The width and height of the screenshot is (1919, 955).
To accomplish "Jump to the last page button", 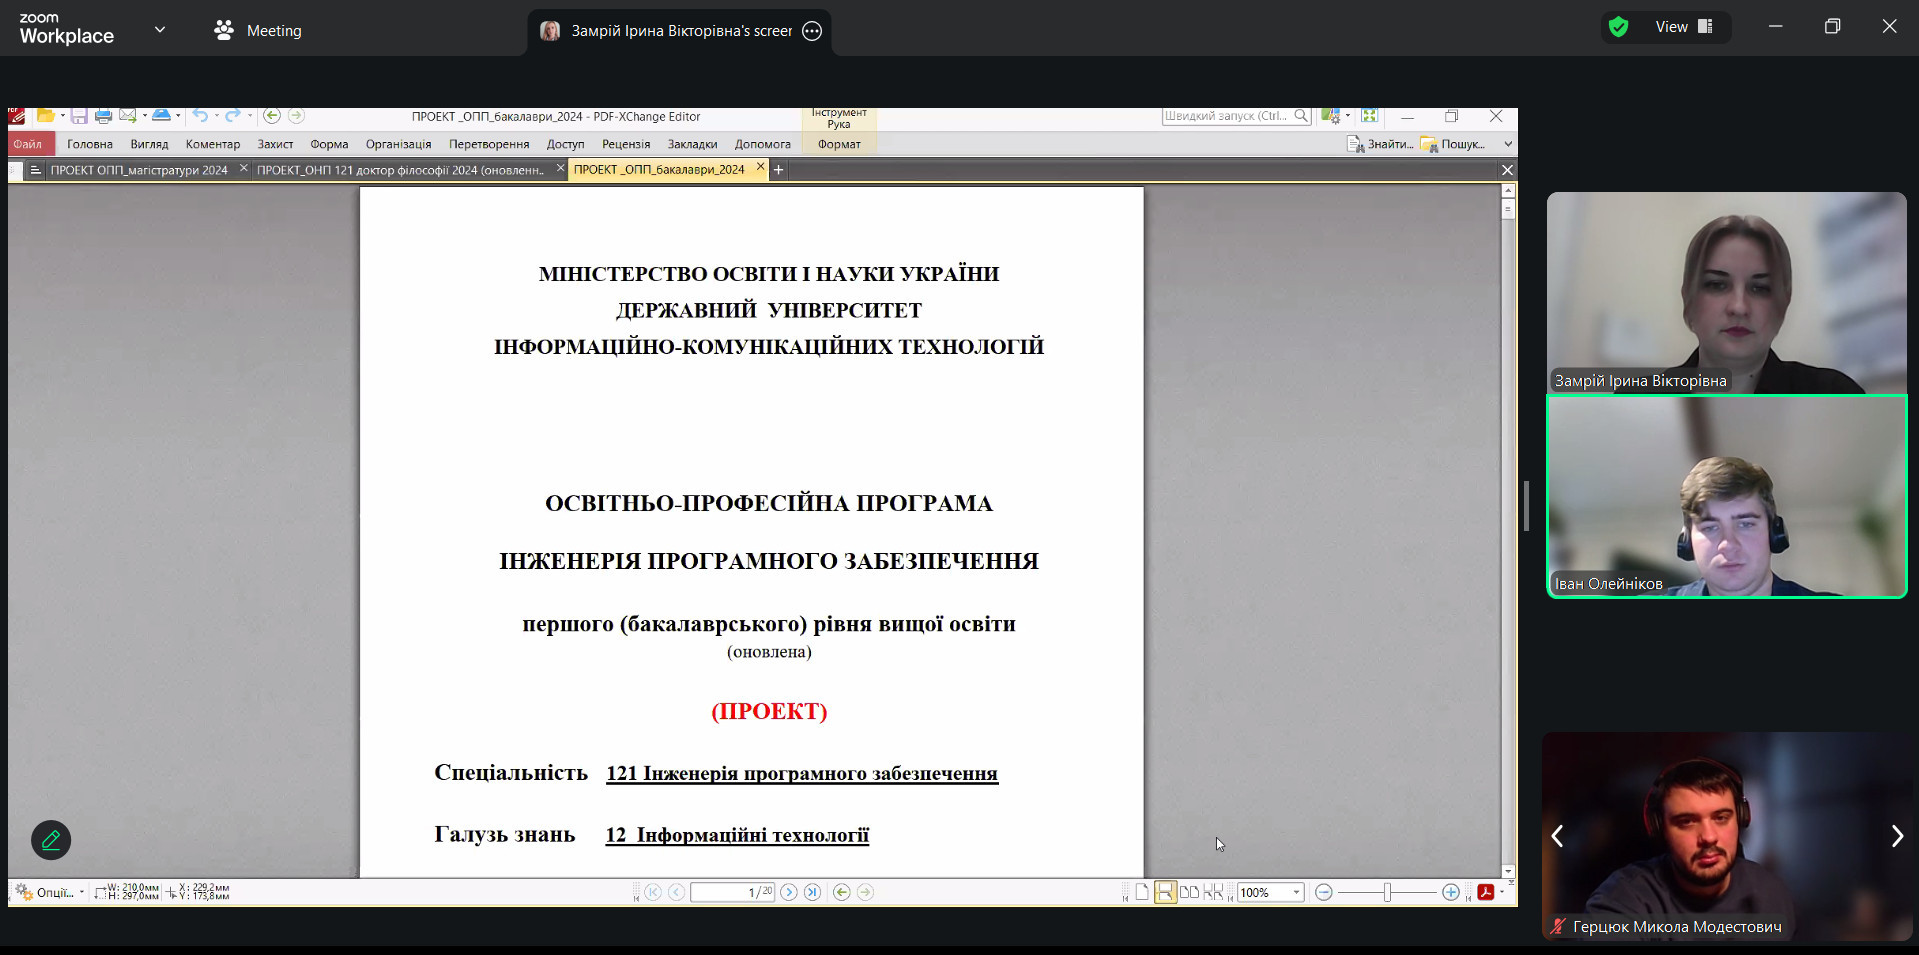I will click(813, 892).
